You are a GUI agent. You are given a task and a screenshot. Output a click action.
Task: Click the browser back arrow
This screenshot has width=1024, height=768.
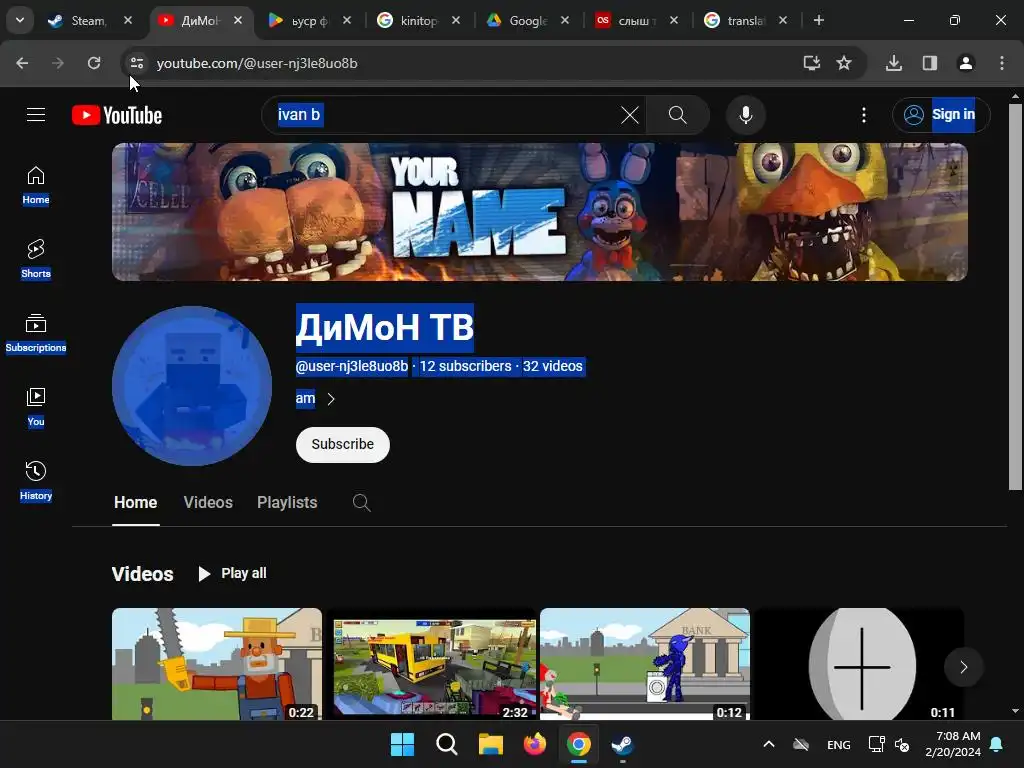point(22,63)
